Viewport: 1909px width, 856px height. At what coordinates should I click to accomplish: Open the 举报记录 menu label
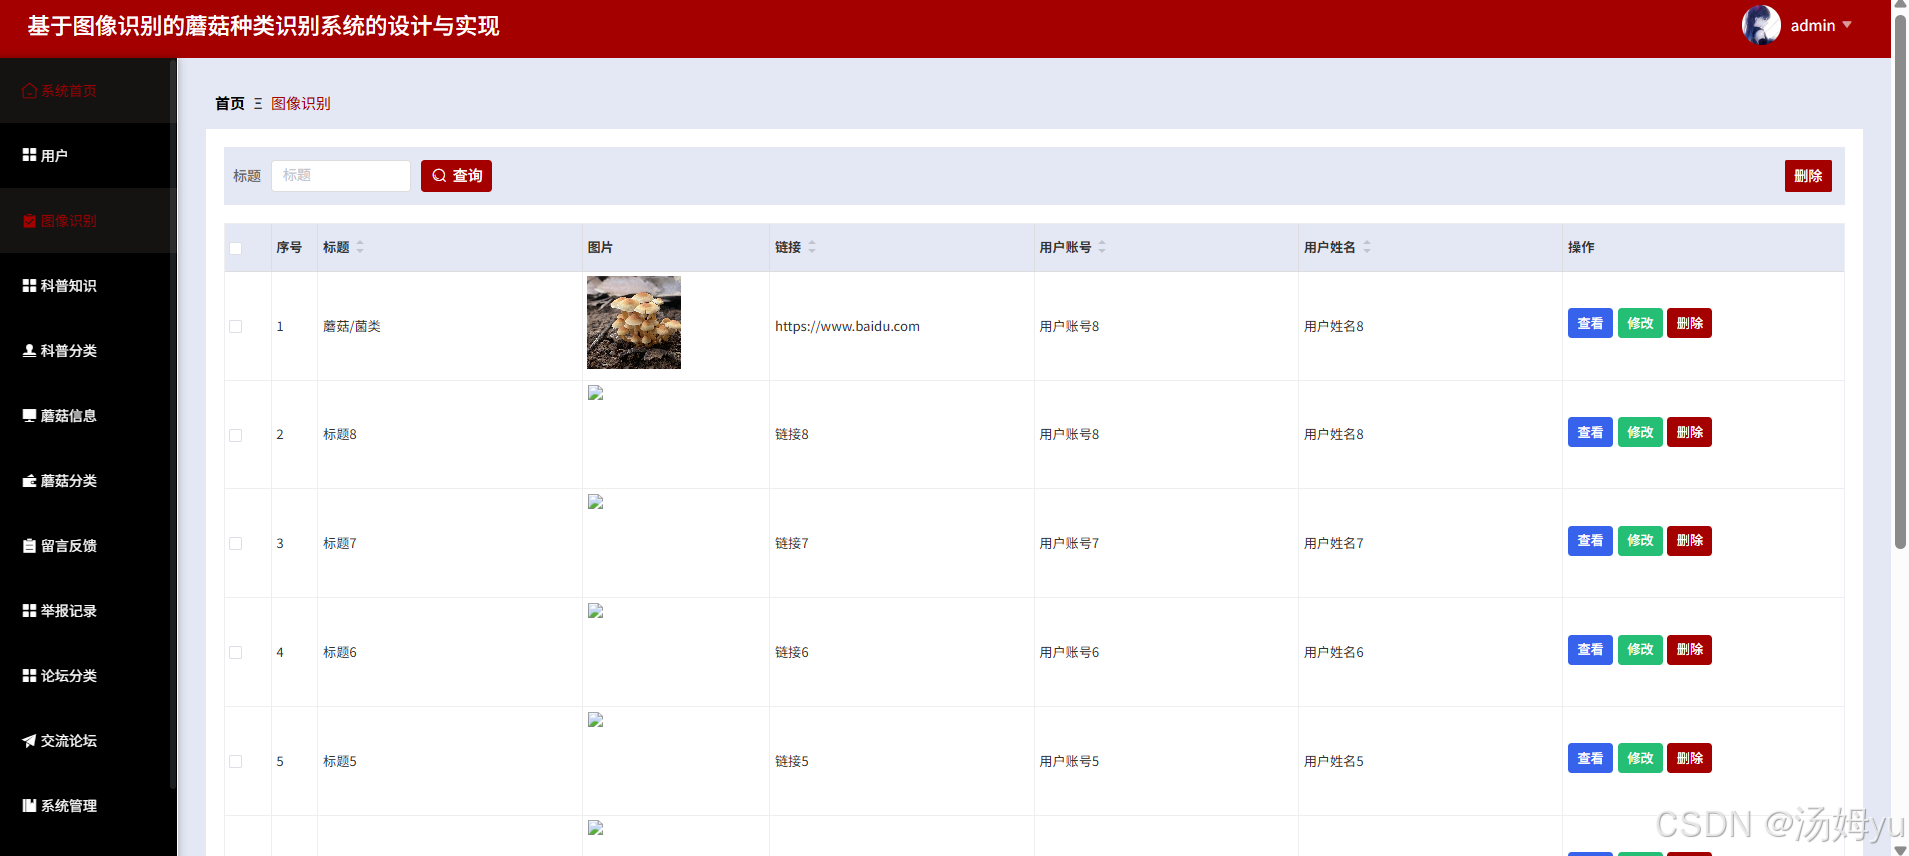[69, 611]
